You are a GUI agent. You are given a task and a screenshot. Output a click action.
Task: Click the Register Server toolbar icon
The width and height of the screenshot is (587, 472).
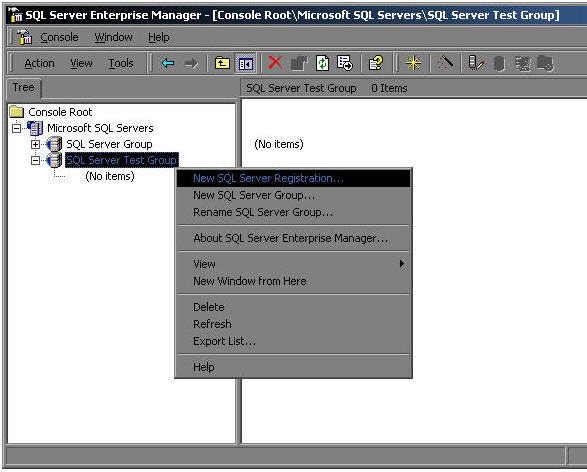pos(477,63)
